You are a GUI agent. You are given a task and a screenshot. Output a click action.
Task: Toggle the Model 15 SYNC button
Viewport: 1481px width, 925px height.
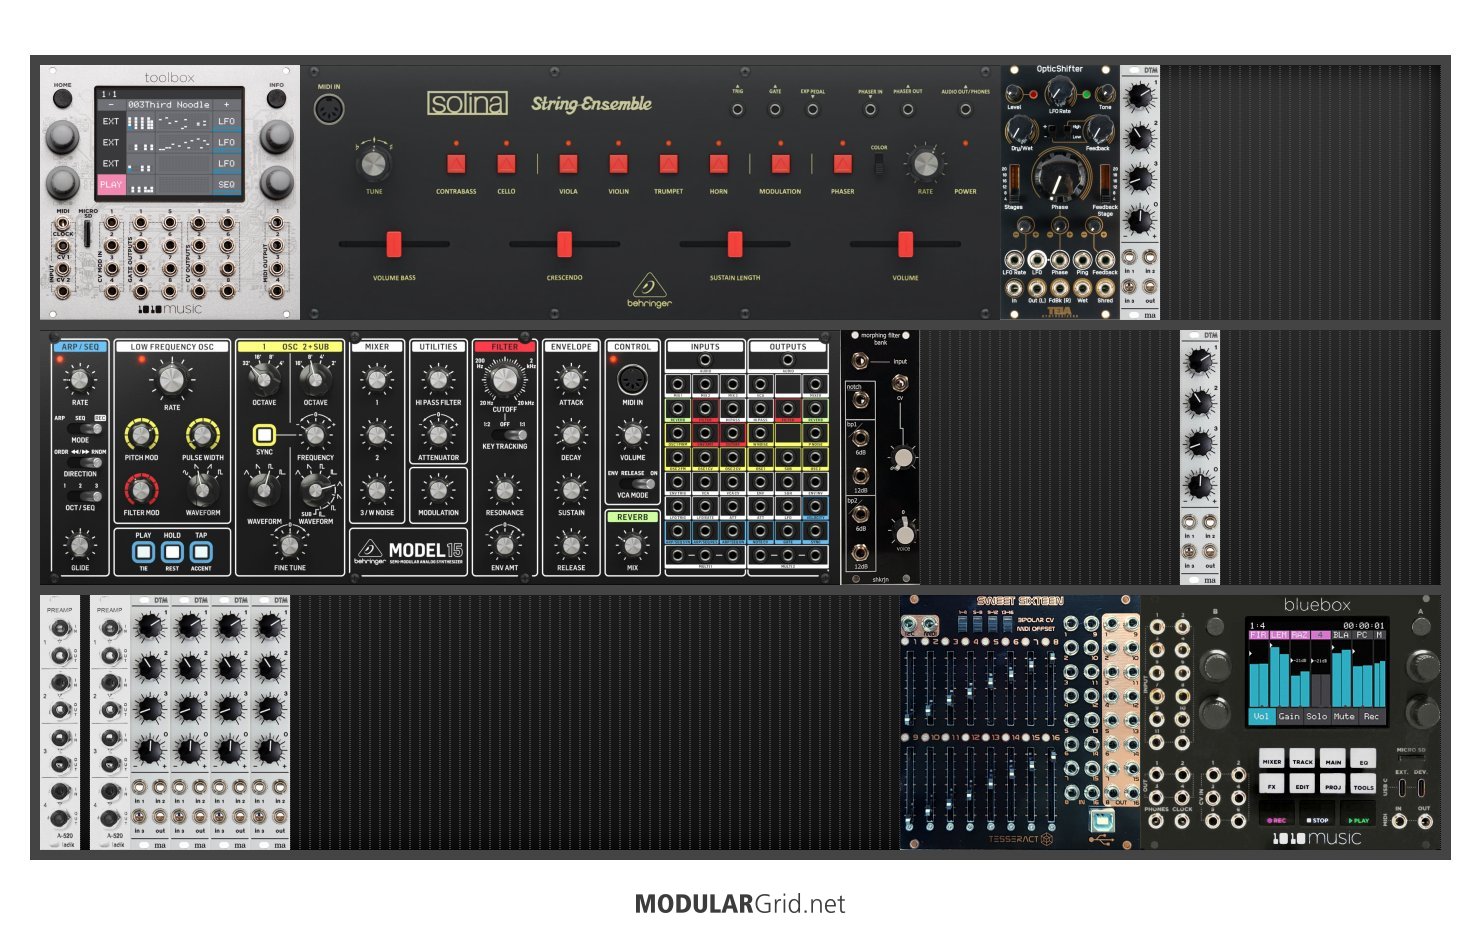pyautogui.click(x=265, y=435)
